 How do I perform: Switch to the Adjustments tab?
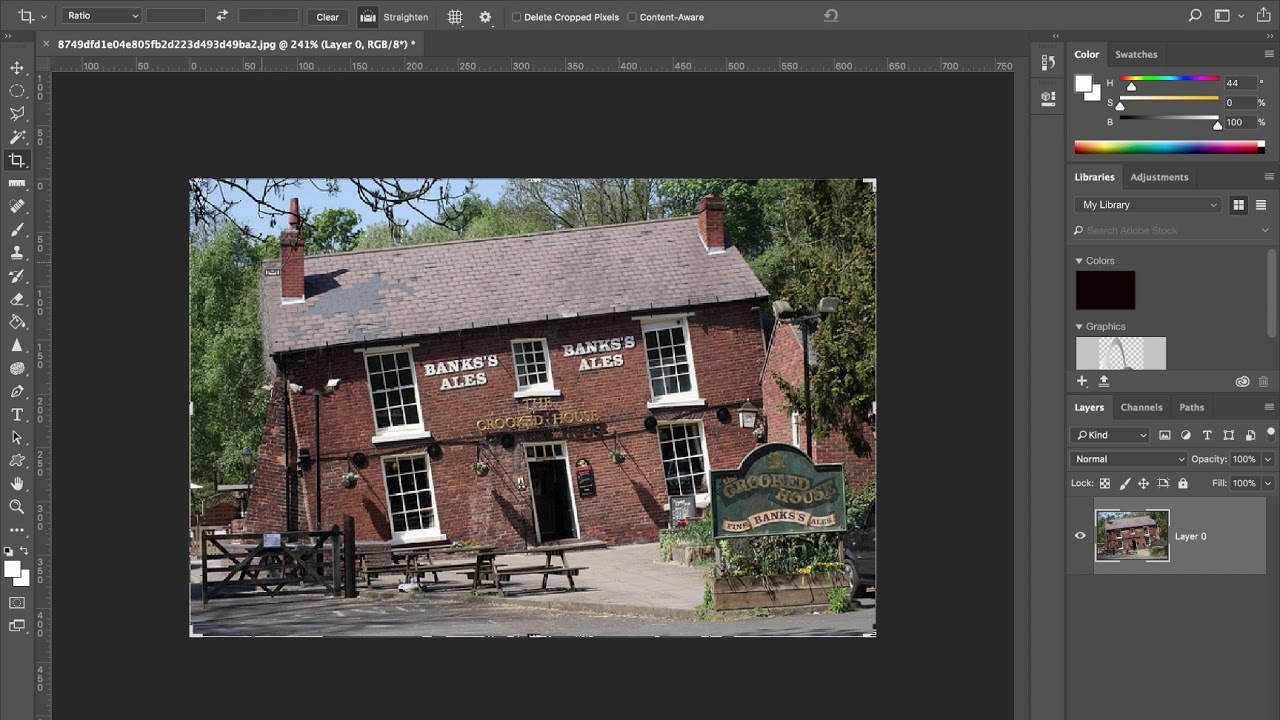[x=1159, y=177]
